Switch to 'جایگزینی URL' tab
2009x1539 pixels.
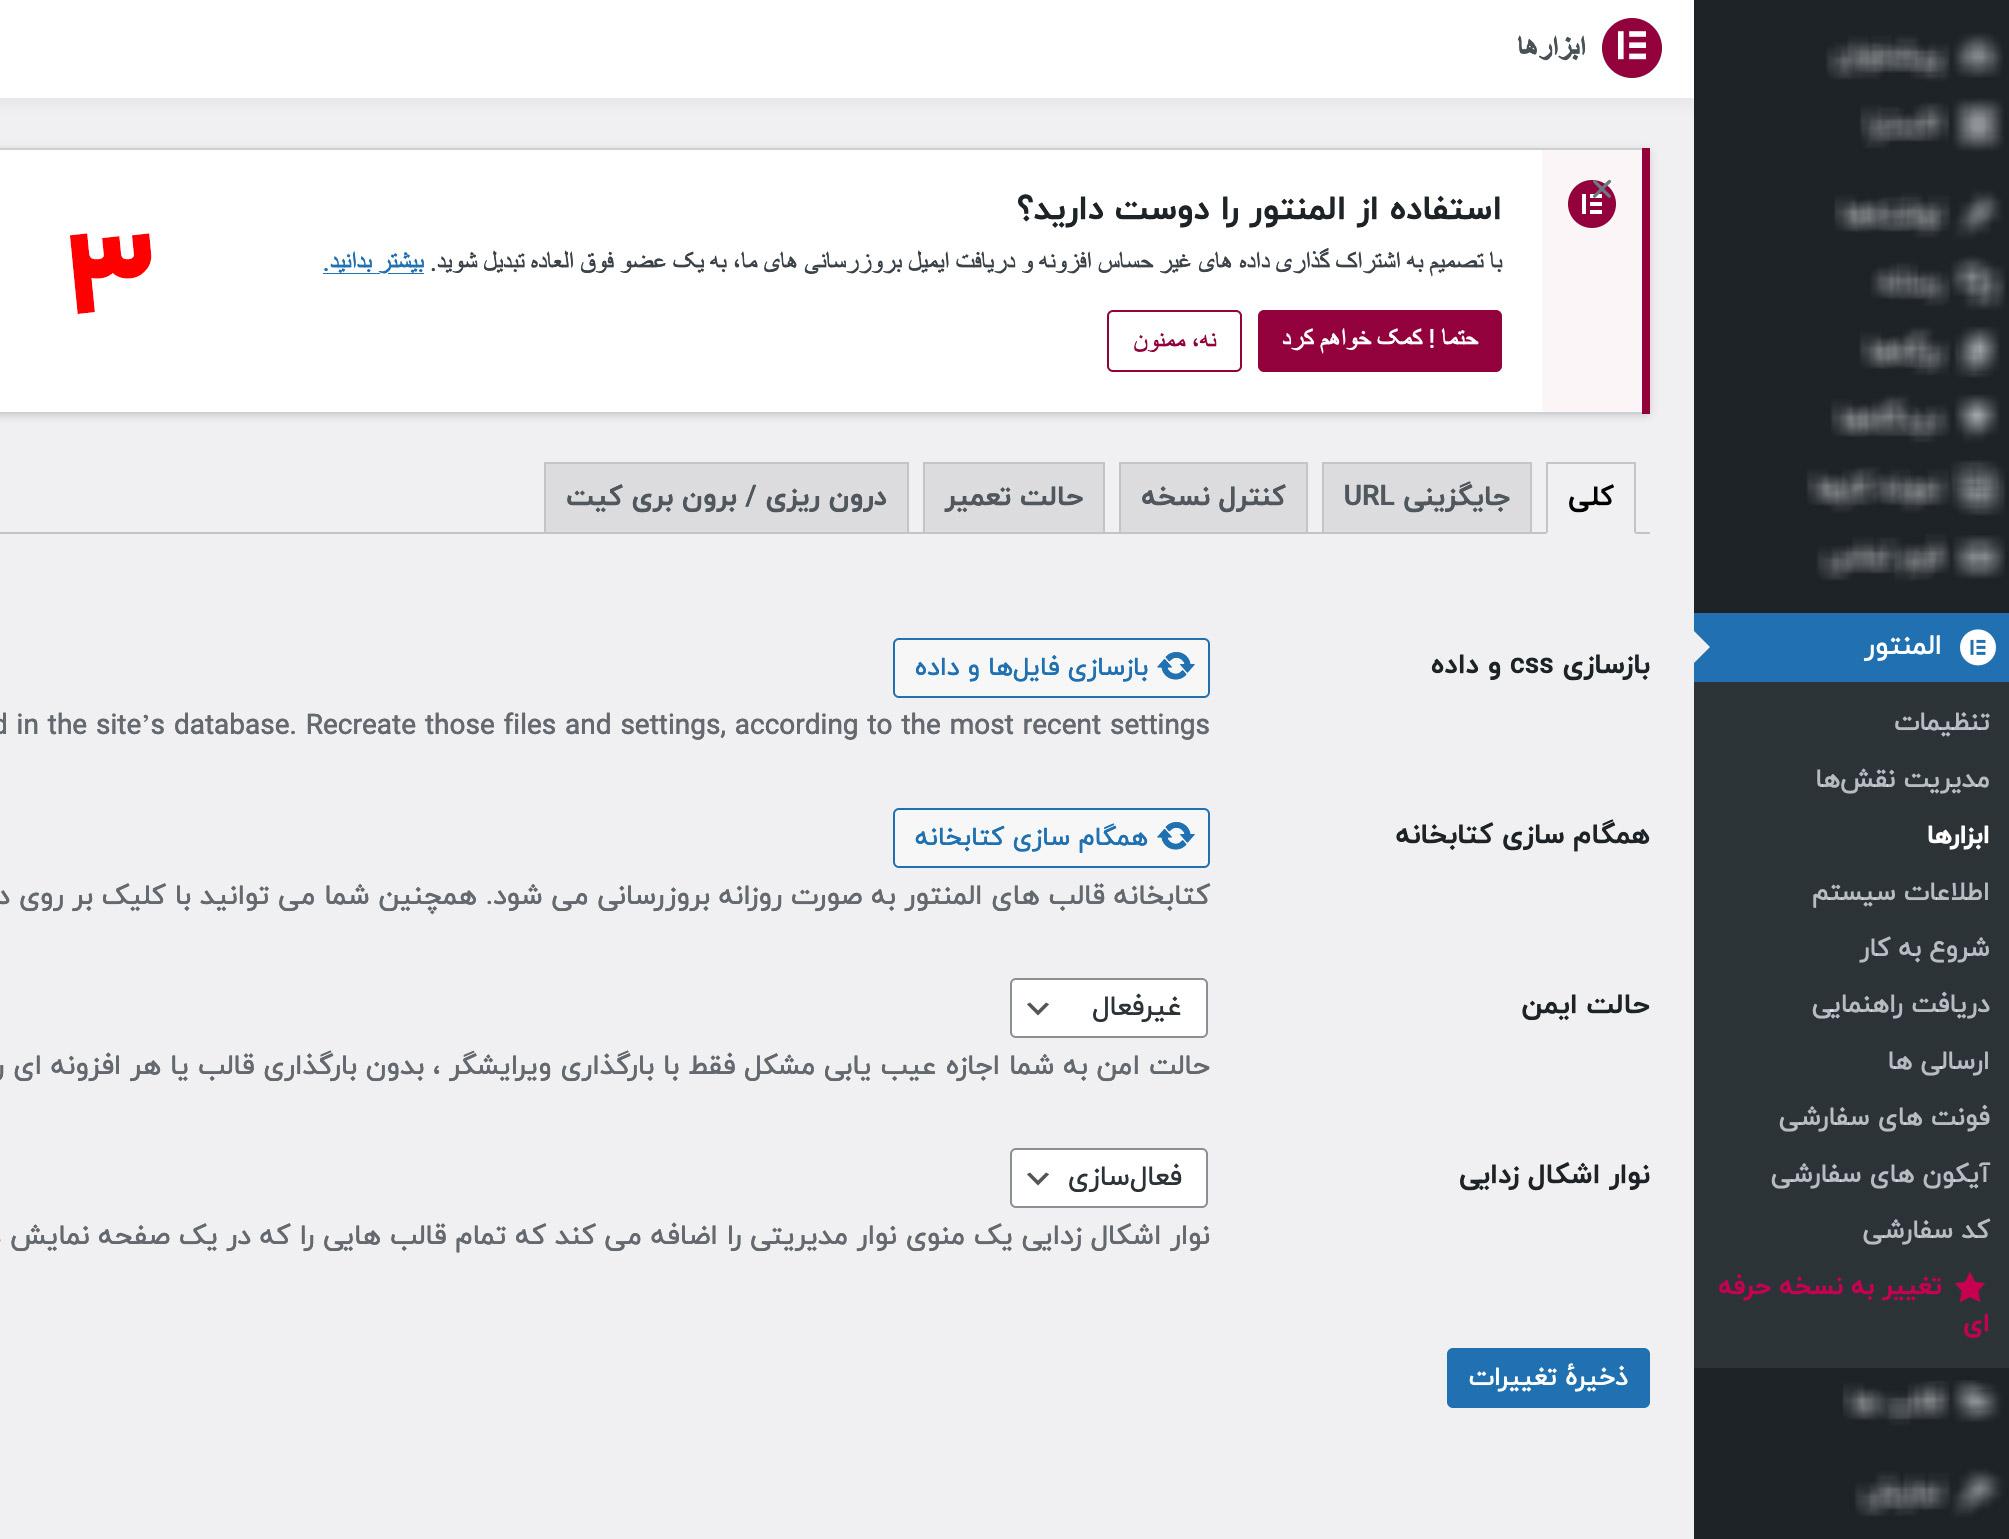pyautogui.click(x=1426, y=497)
